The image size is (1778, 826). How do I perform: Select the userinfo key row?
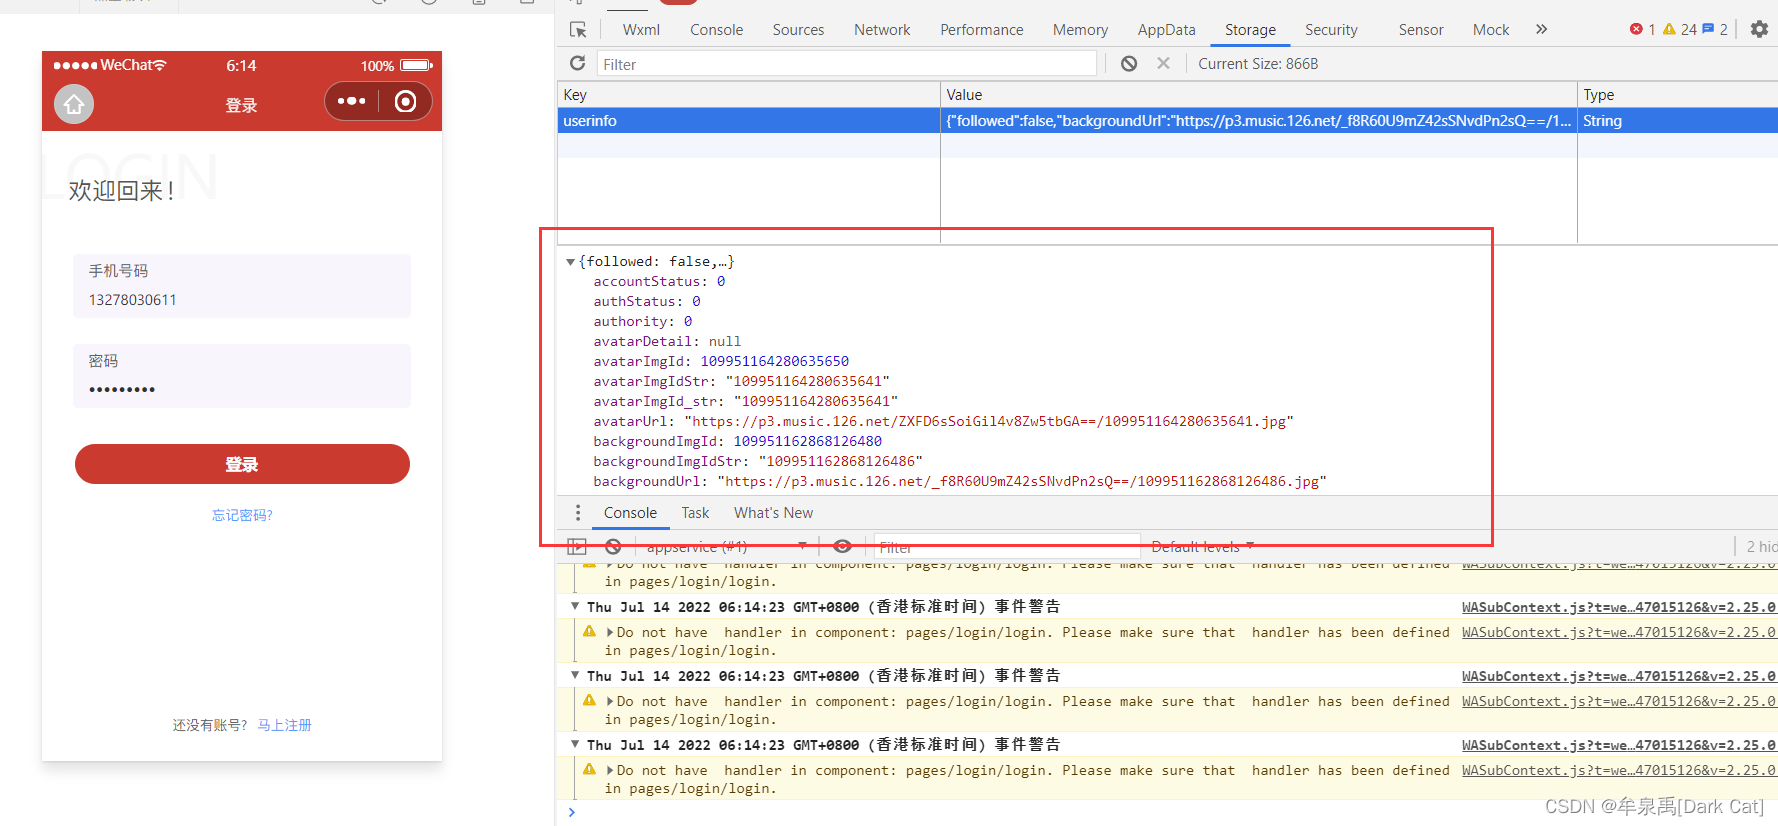pos(748,120)
